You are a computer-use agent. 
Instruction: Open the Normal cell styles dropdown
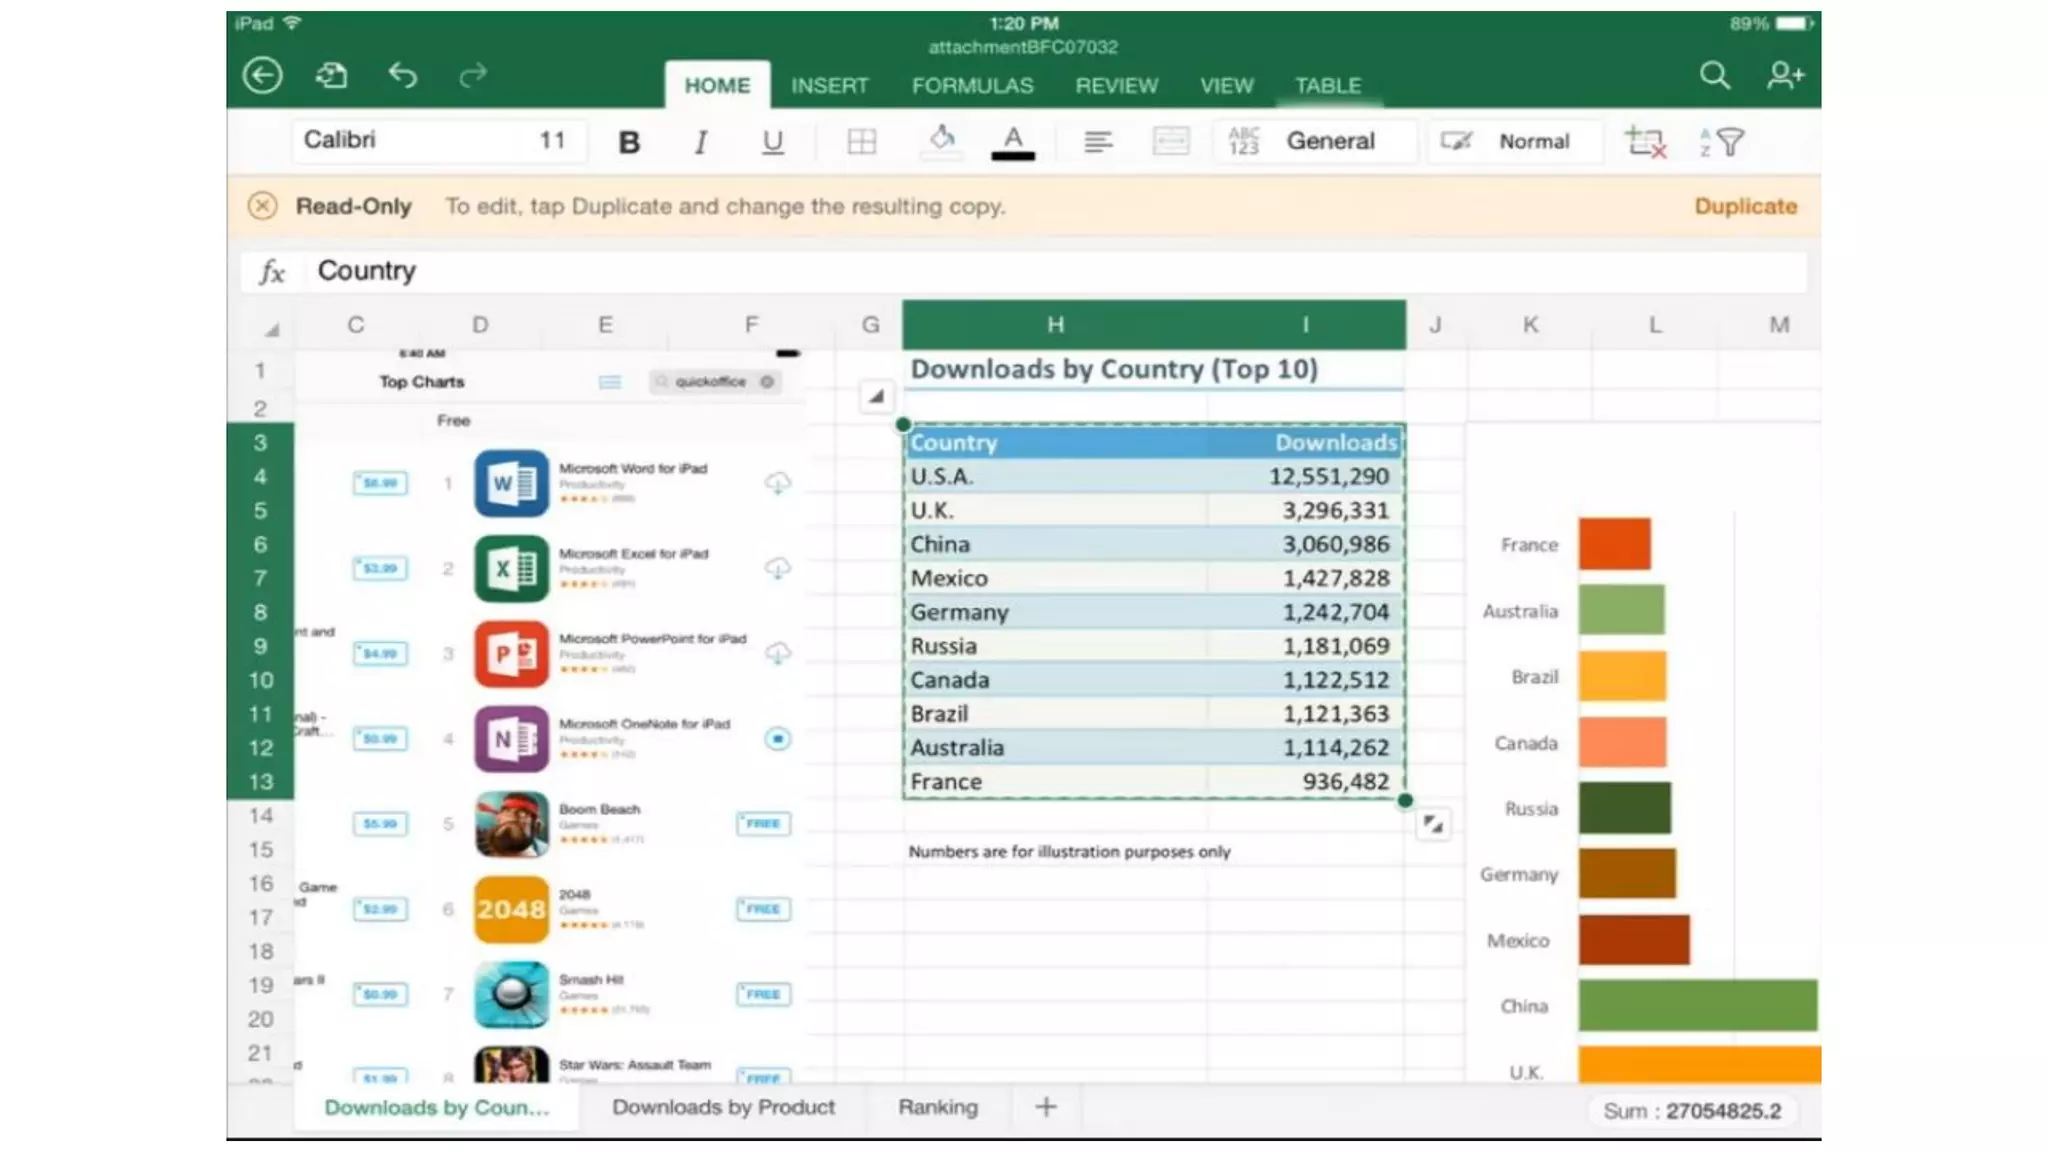[1532, 141]
